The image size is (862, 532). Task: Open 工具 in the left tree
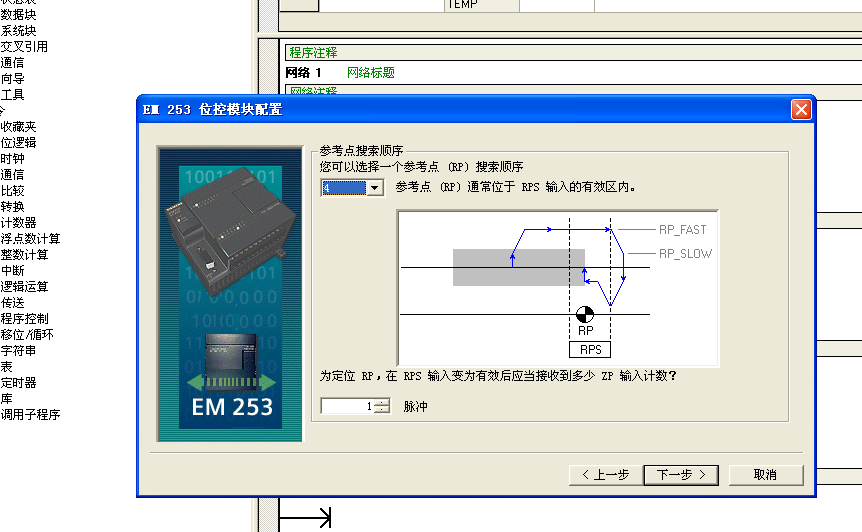click(12, 95)
